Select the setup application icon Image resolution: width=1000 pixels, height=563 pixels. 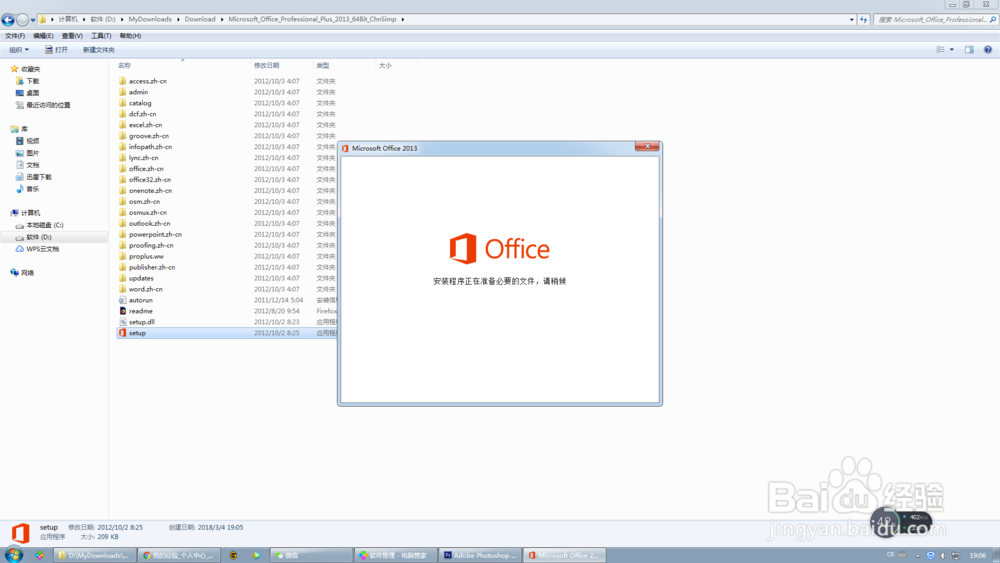[x=122, y=333]
